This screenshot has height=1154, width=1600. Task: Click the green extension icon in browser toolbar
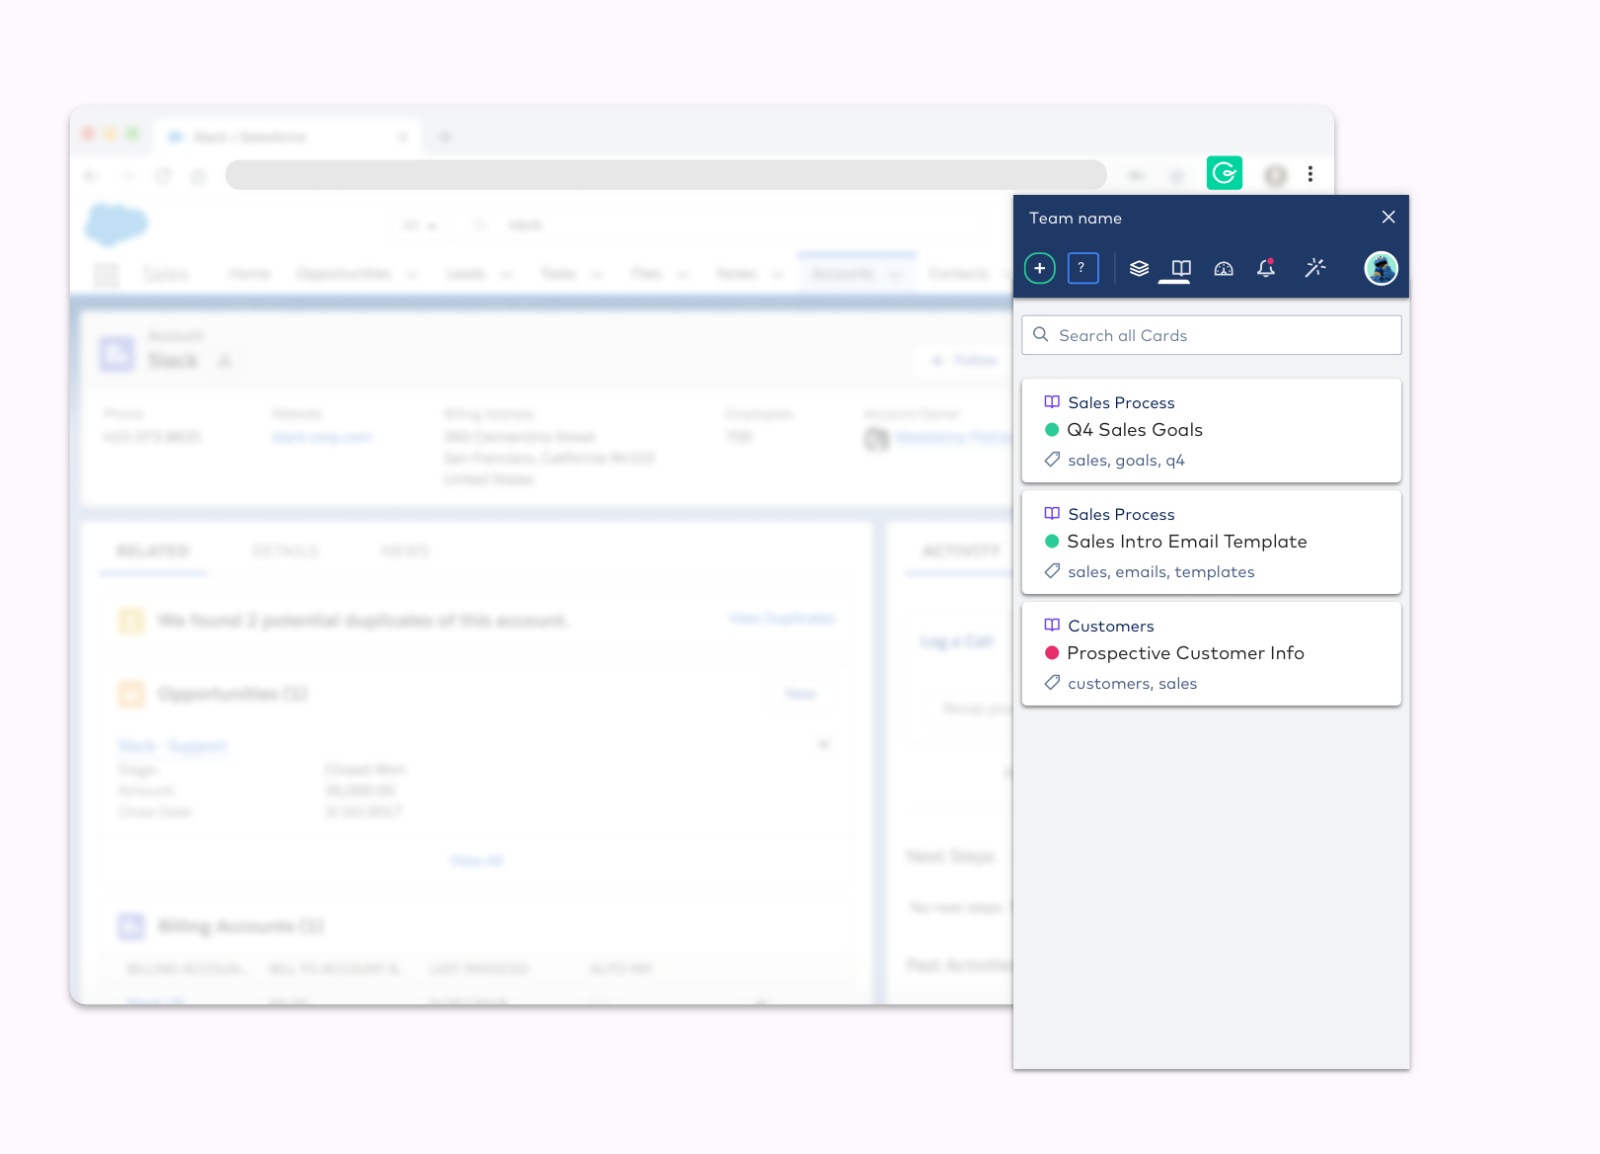(1224, 174)
